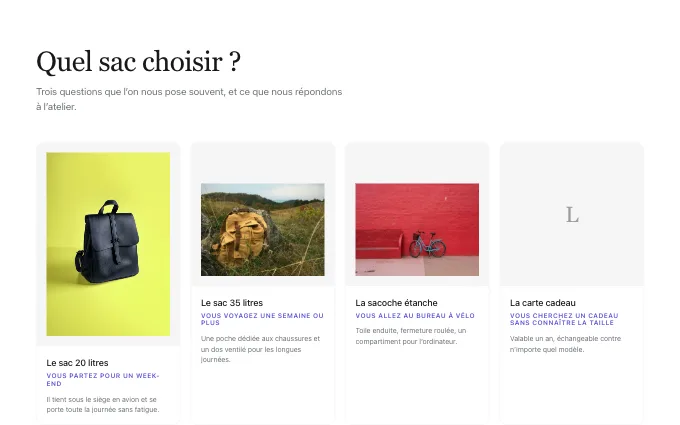Click "Vous partez pour un week-end" label
680x425 pixels.
(103, 379)
